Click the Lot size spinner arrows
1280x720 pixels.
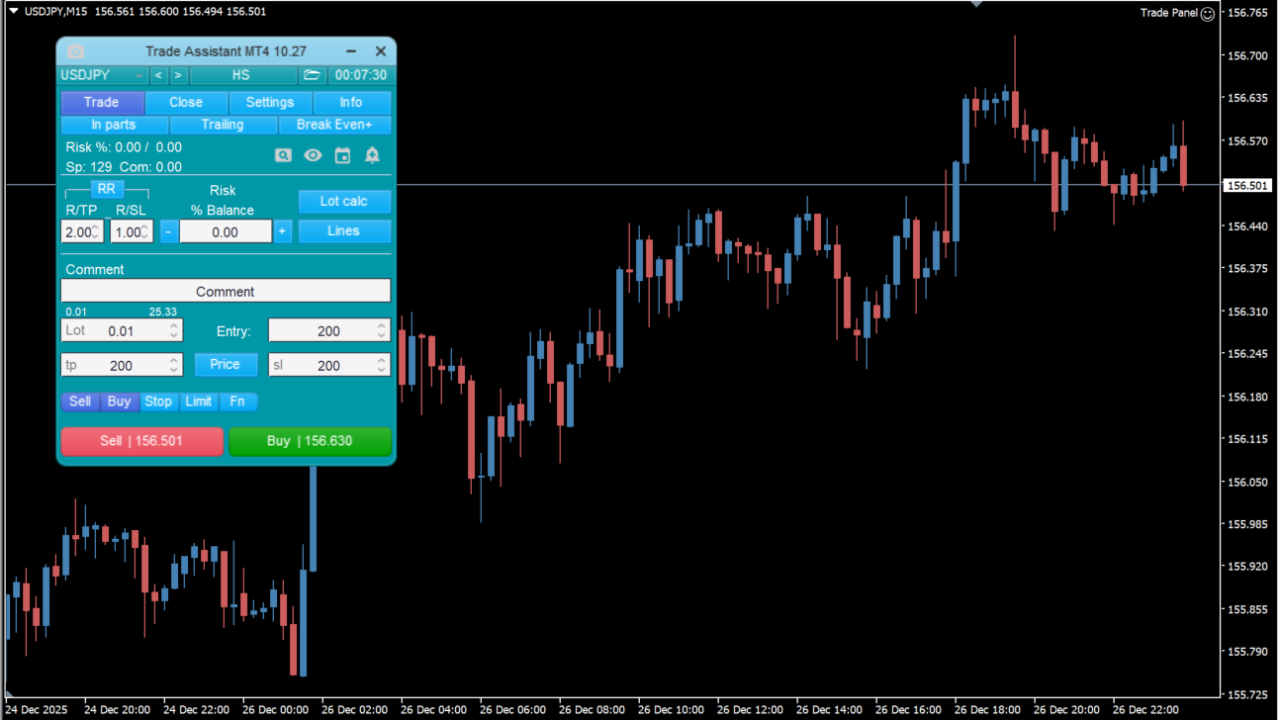tap(175, 331)
